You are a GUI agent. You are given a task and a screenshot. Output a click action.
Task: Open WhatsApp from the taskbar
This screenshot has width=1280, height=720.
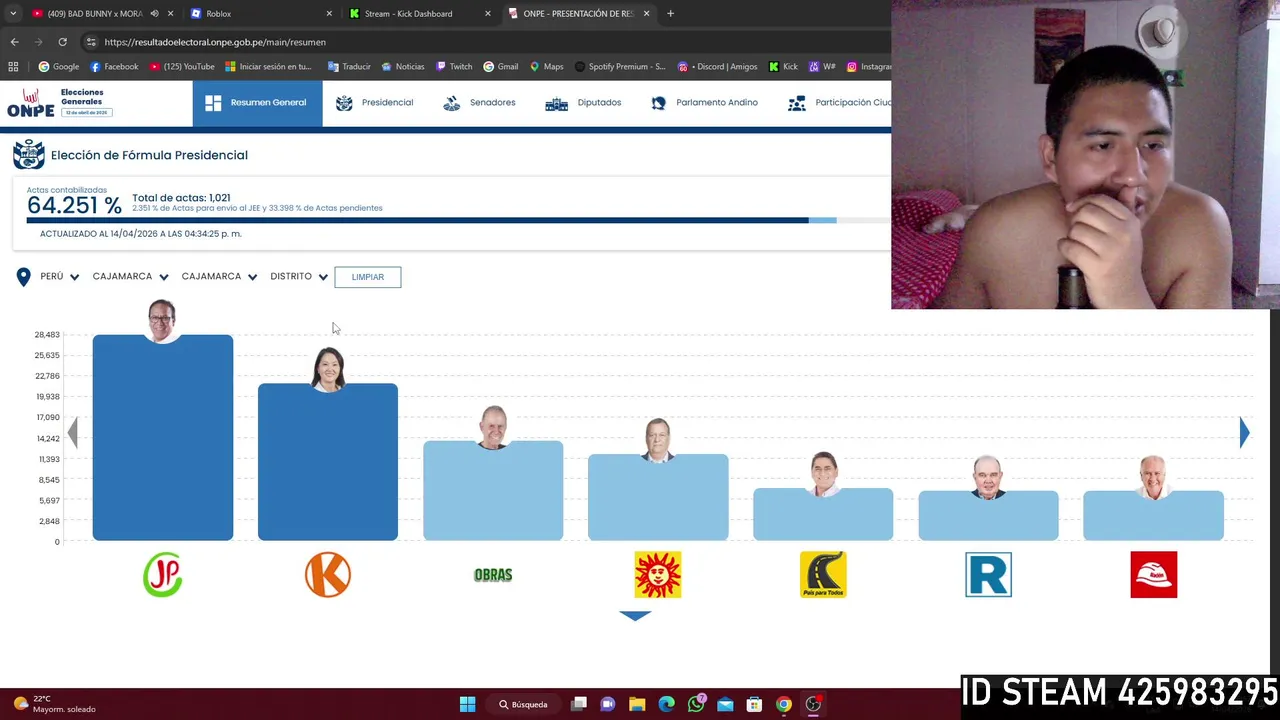tap(696, 704)
